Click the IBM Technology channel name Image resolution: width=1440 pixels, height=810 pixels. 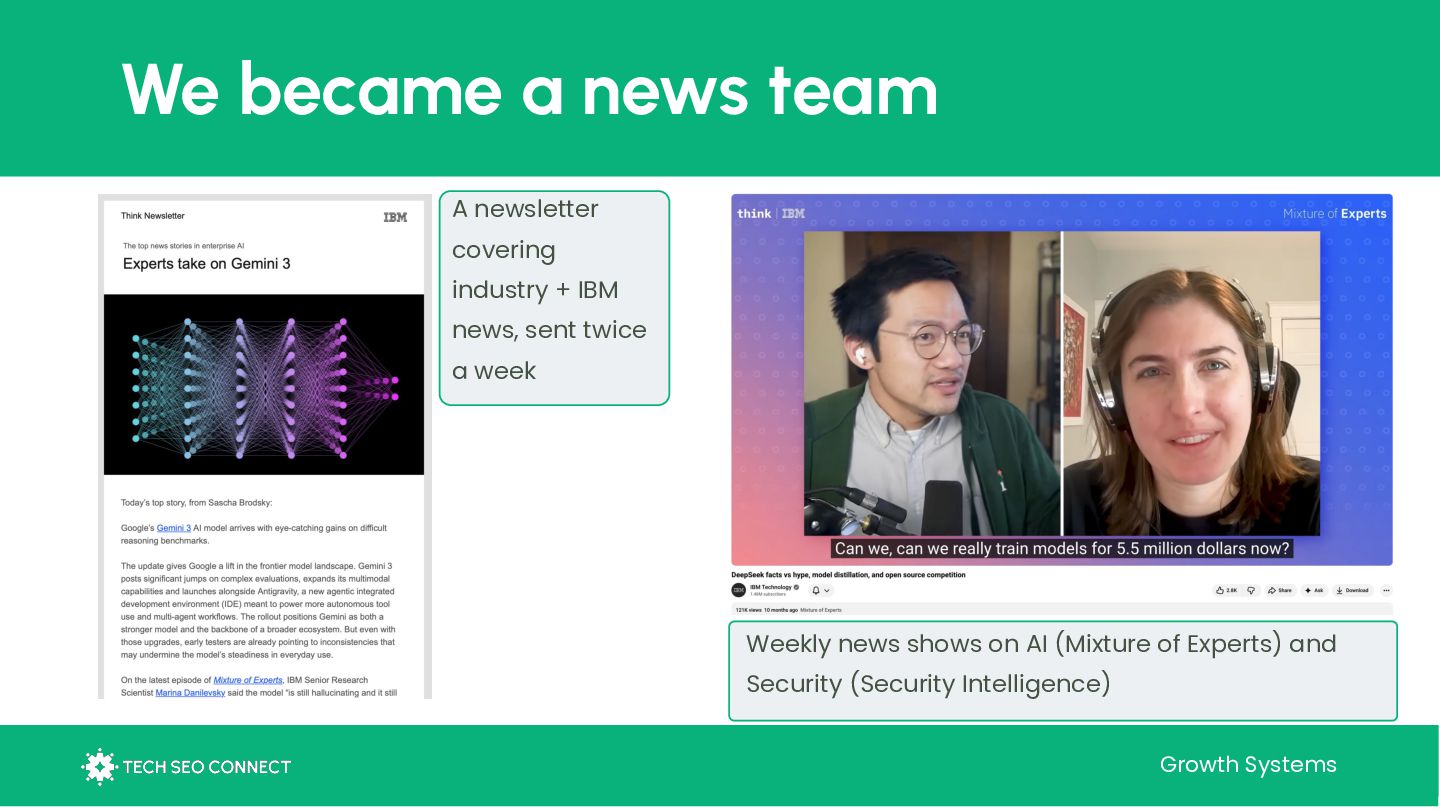[773, 587]
